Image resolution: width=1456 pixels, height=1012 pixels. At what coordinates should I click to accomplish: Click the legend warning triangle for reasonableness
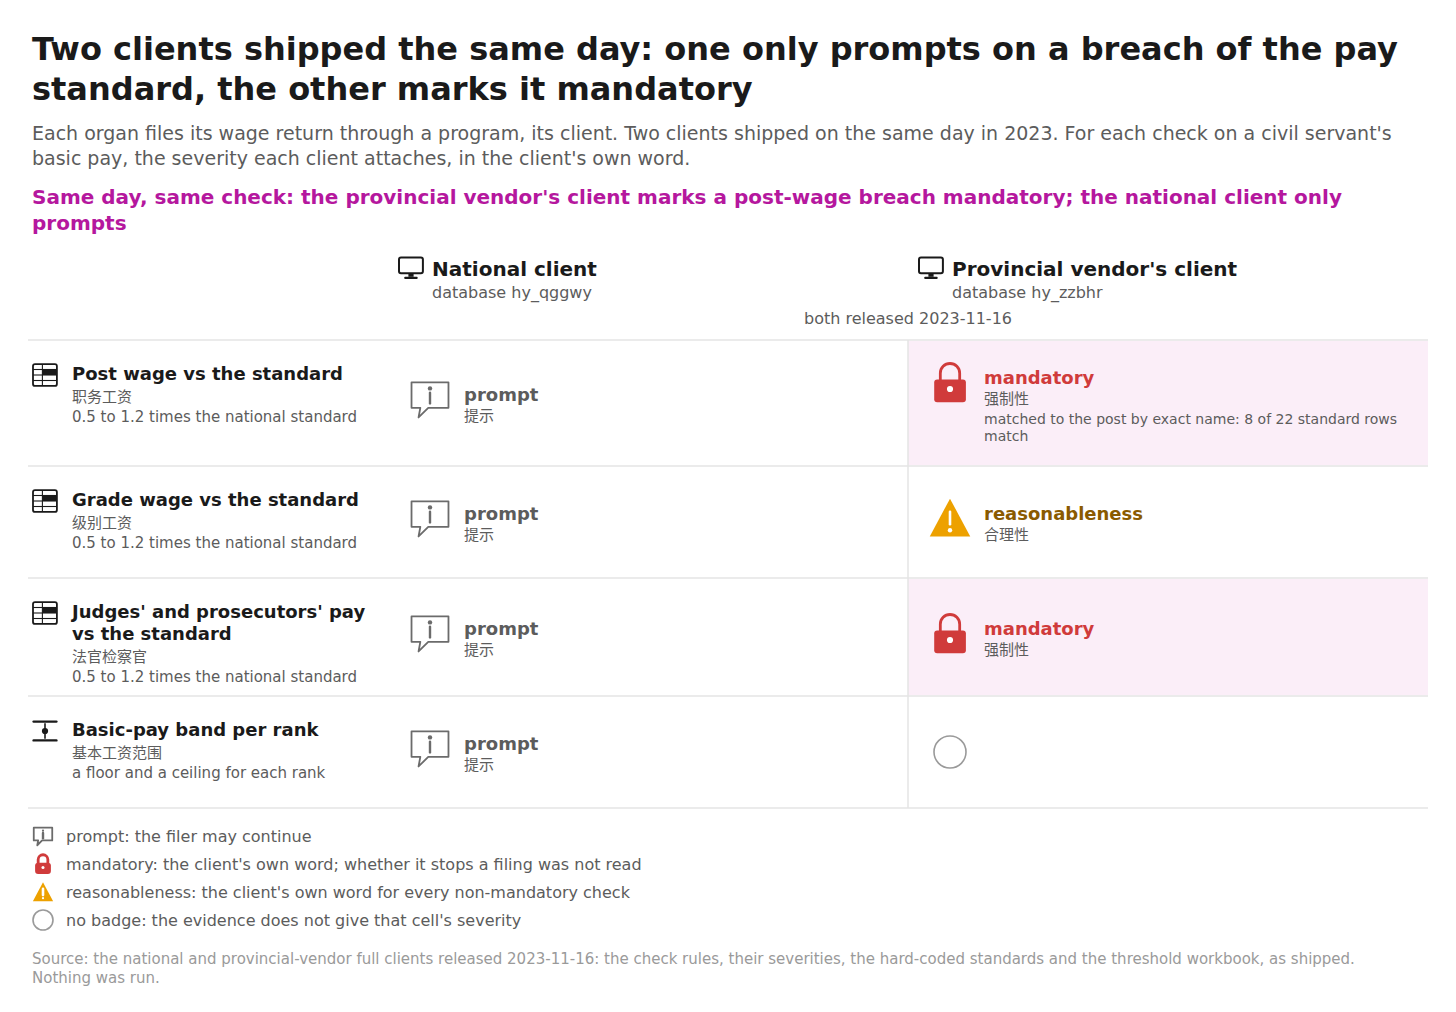[43, 892]
